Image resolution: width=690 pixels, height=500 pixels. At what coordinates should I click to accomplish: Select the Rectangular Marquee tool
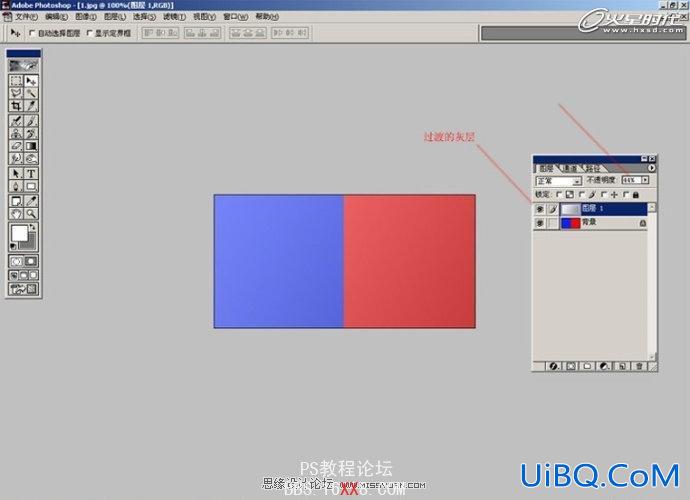tap(16, 81)
